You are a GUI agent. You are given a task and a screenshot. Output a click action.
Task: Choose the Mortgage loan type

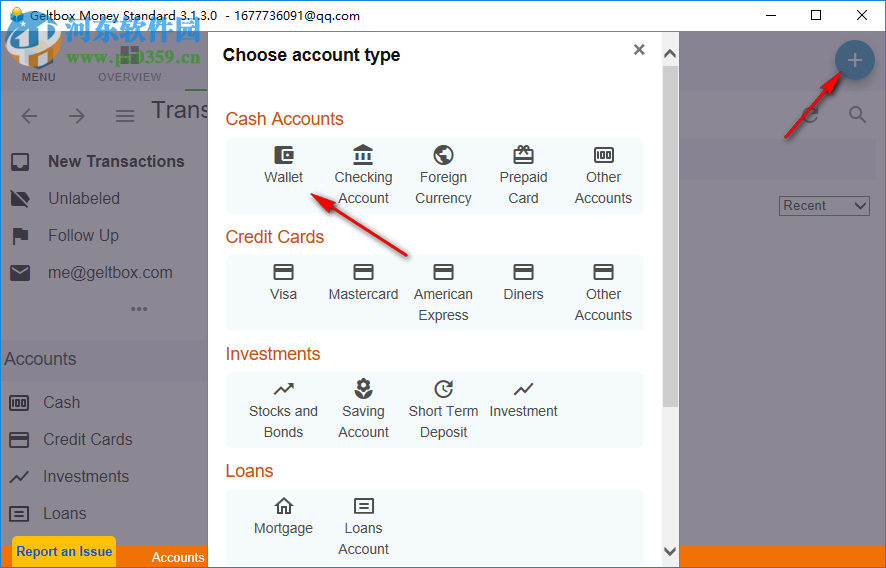tap(283, 517)
